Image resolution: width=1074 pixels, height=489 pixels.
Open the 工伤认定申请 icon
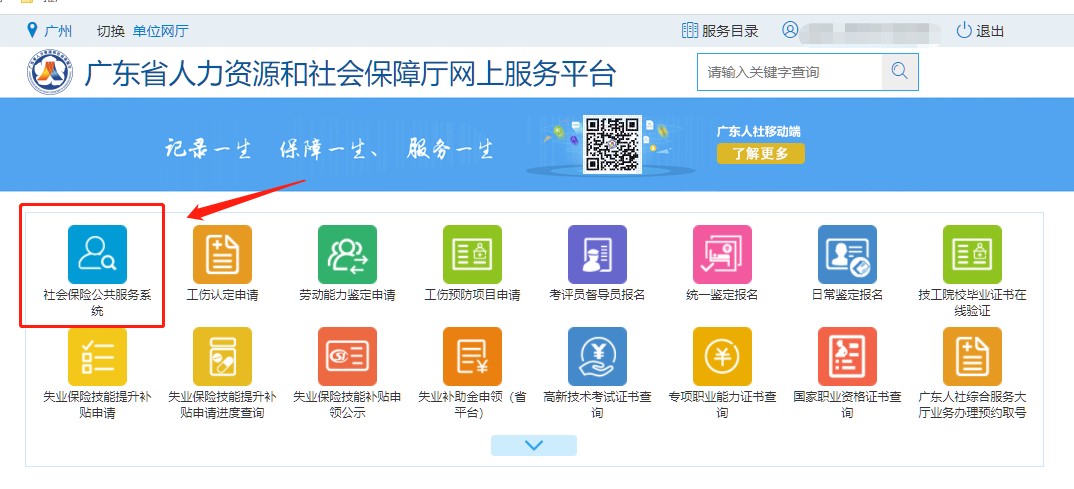click(x=222, y=254)
